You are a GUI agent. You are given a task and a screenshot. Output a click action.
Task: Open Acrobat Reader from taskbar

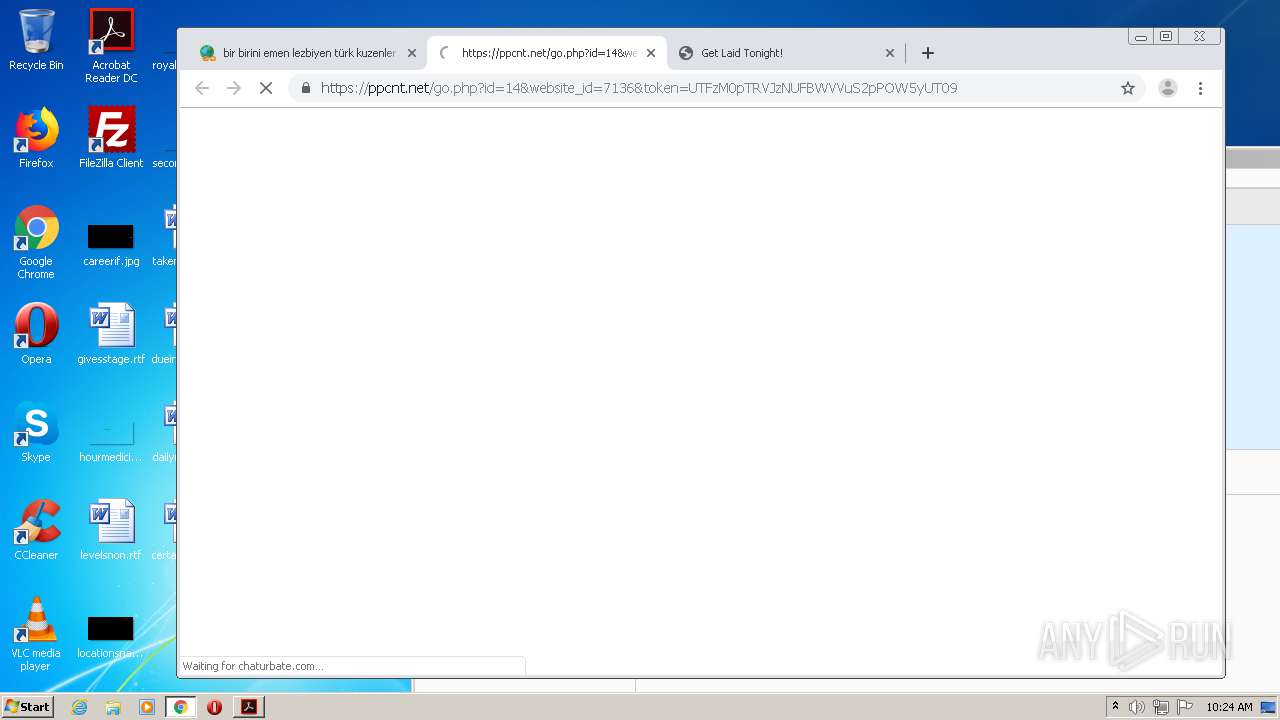tap(249, 707)
